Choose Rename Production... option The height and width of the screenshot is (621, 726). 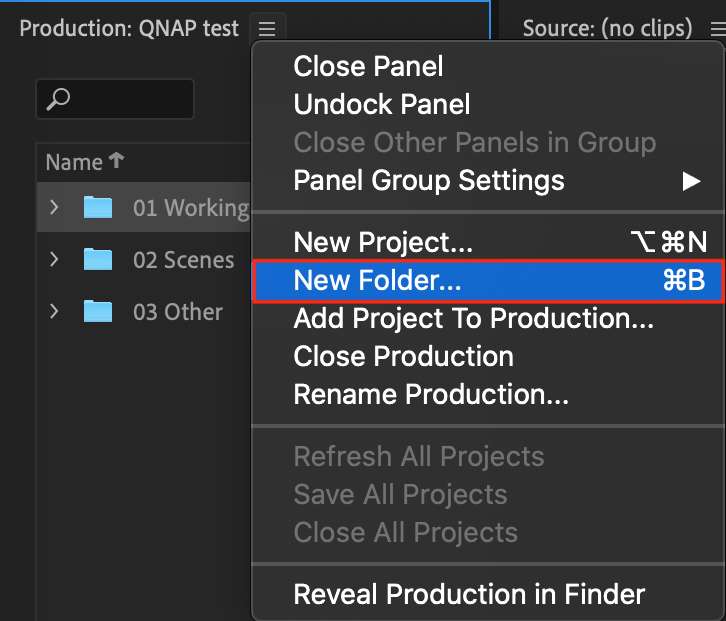(488, 394)
